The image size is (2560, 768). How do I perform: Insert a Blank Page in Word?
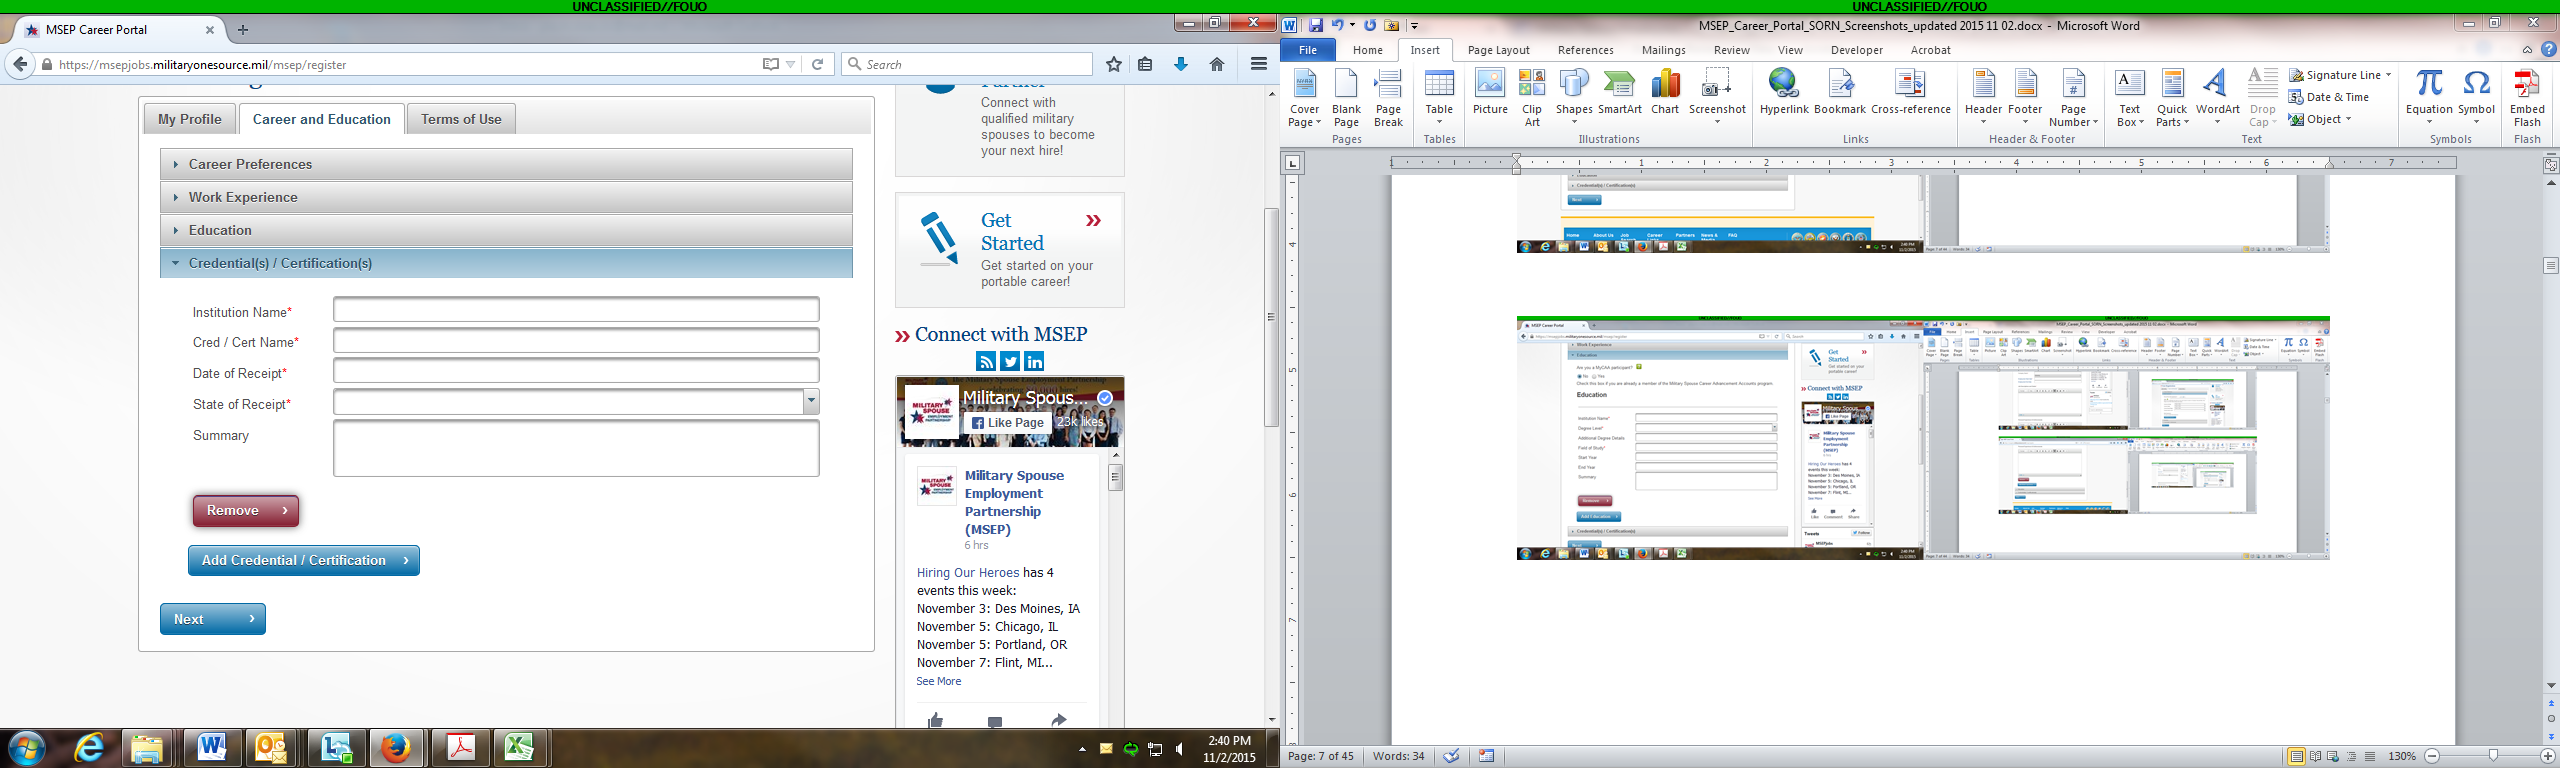coord(1346,98)
